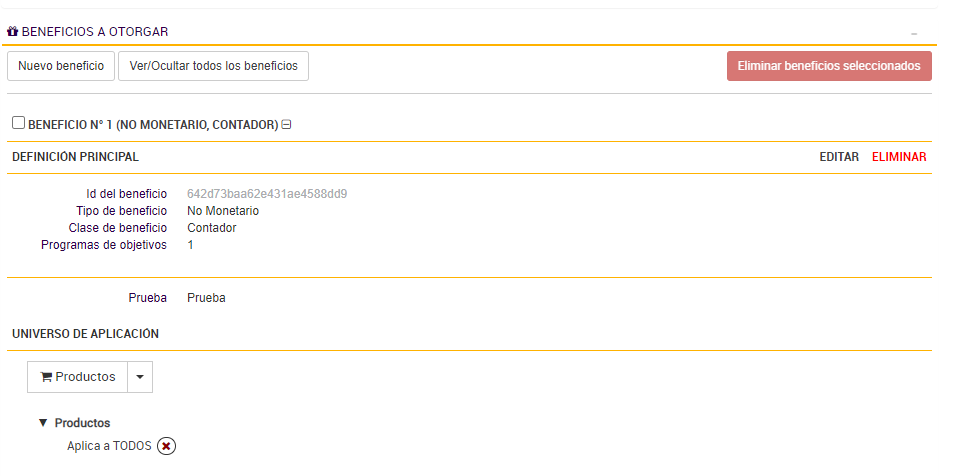Click the minus icon beside Beneficio N° 1
Image resolution: width=969 pixels, height=476 pixels.
tap(286, 125)
